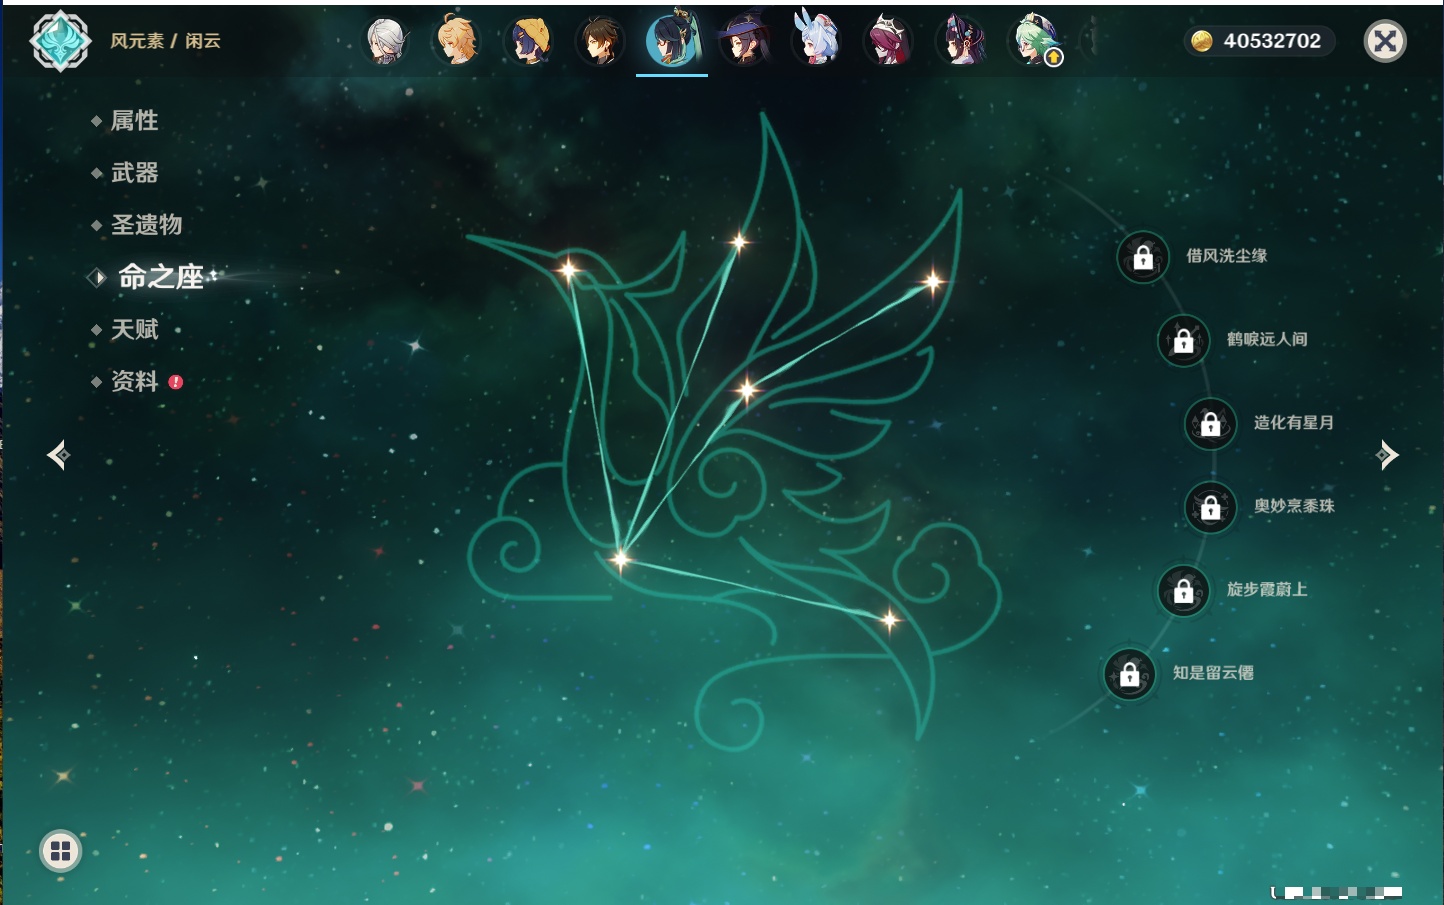This screenshot has width=1444, height=905.
Task: Select the Sigewinne avatar with rabbit ears
Action: [x=816, y=40]
